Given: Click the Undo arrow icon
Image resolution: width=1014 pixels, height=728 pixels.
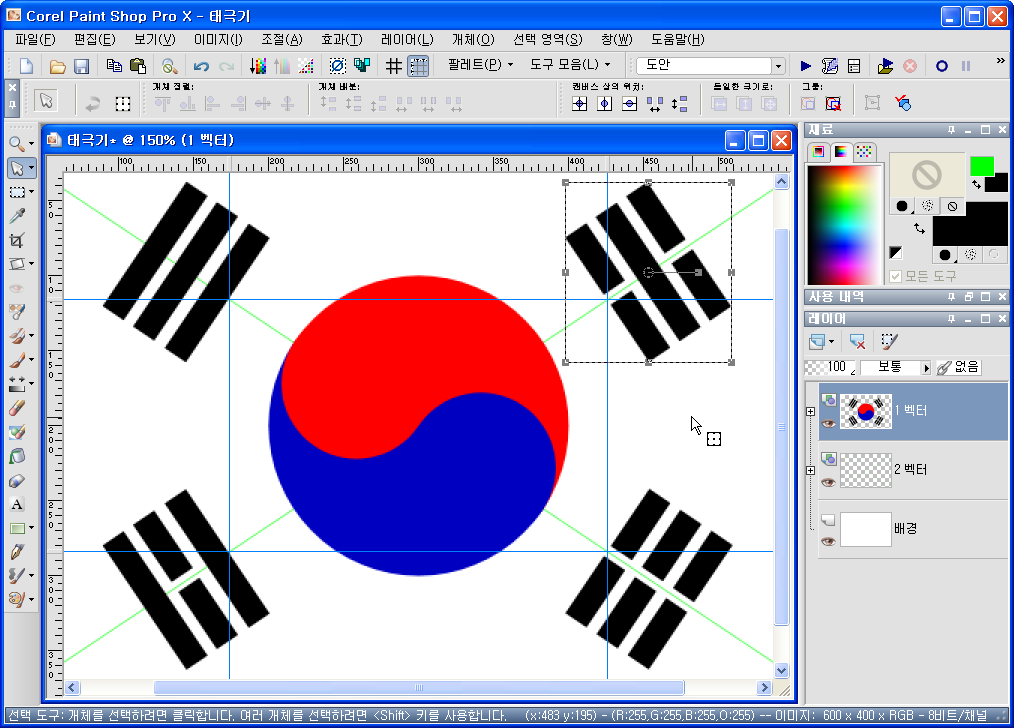Looking at the screenshot, I should tap(201, 65).
